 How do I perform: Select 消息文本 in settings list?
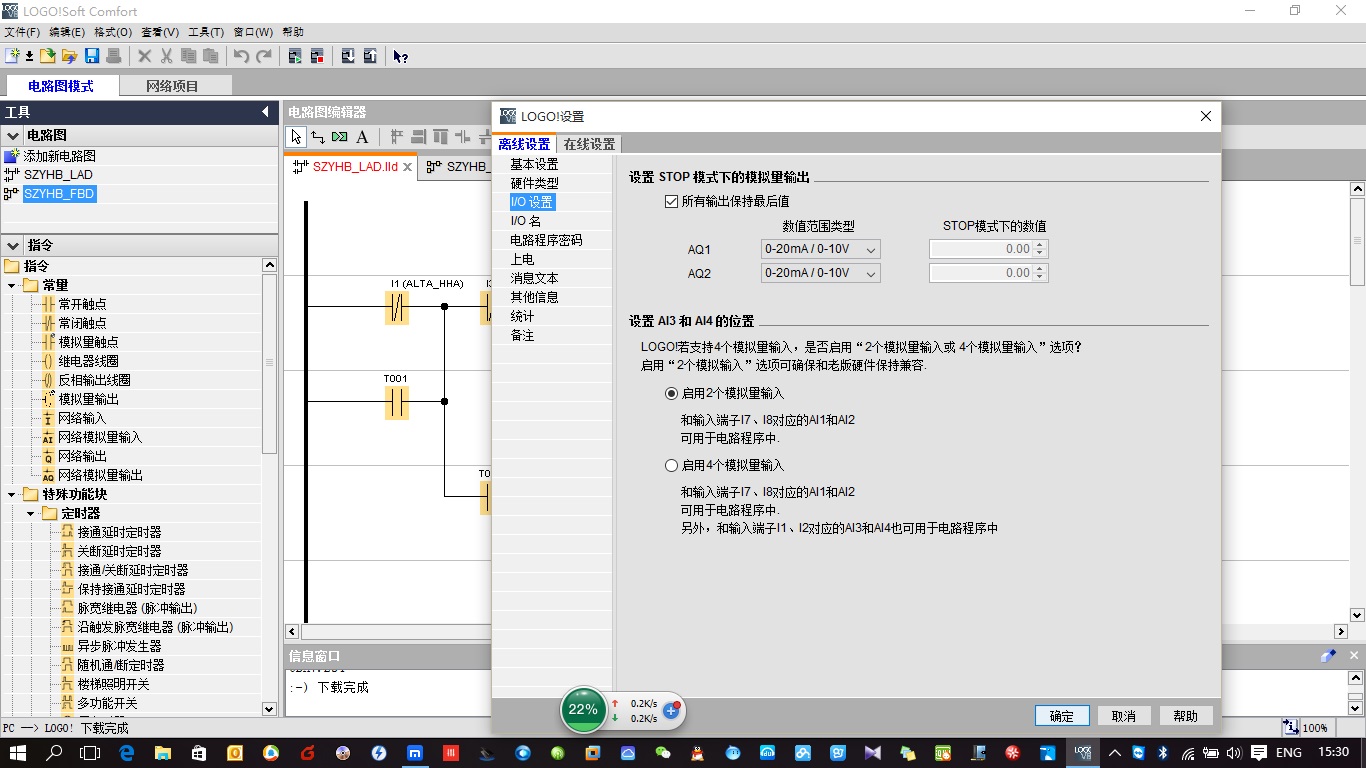(534, 278)
